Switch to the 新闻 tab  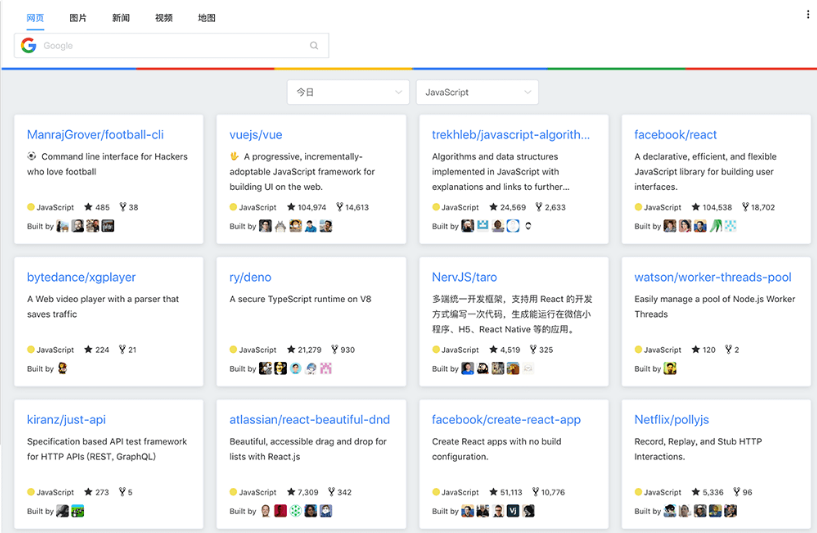[121, 18]
